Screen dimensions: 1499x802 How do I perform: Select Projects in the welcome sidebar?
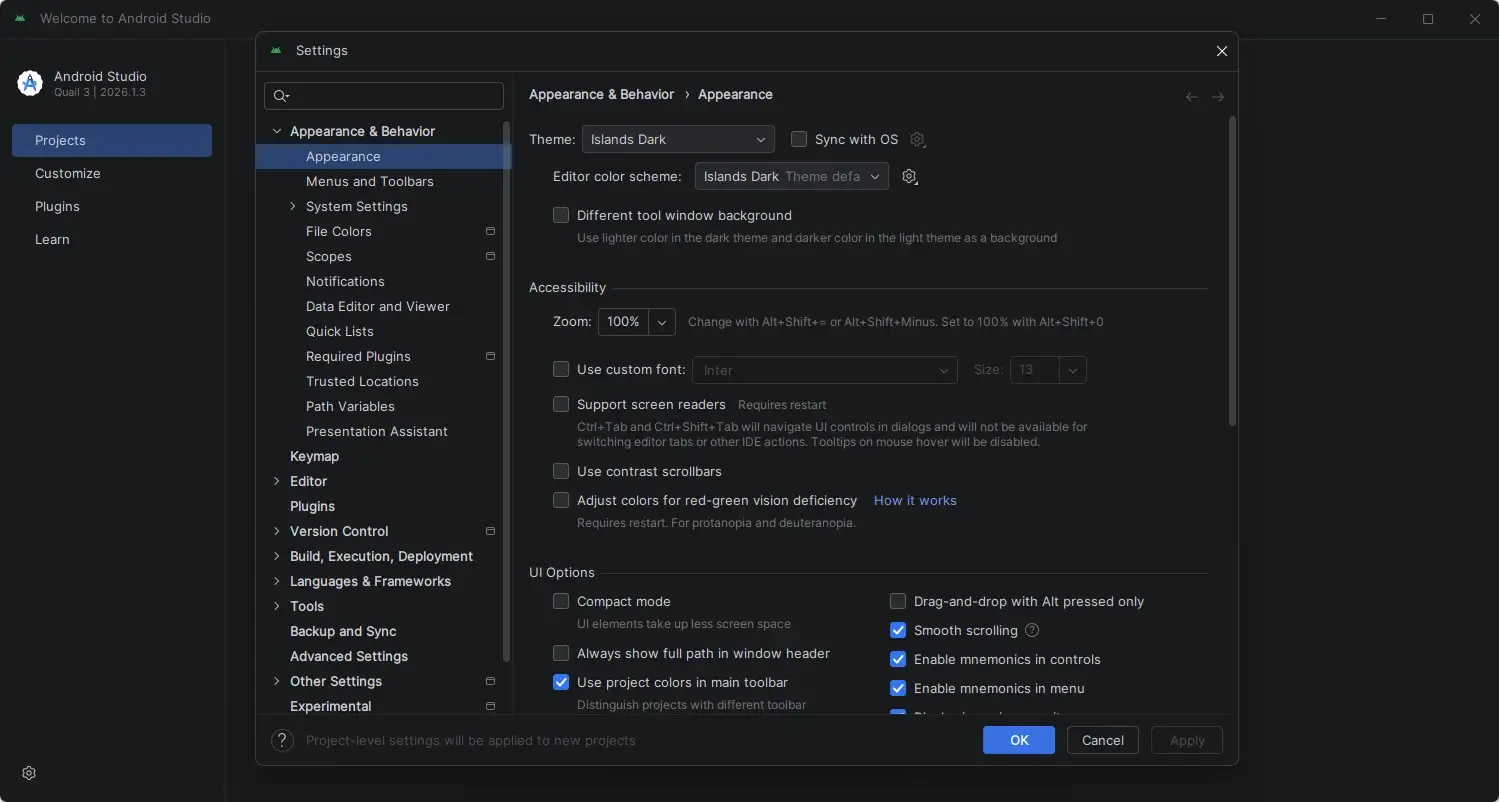point(112,140)
